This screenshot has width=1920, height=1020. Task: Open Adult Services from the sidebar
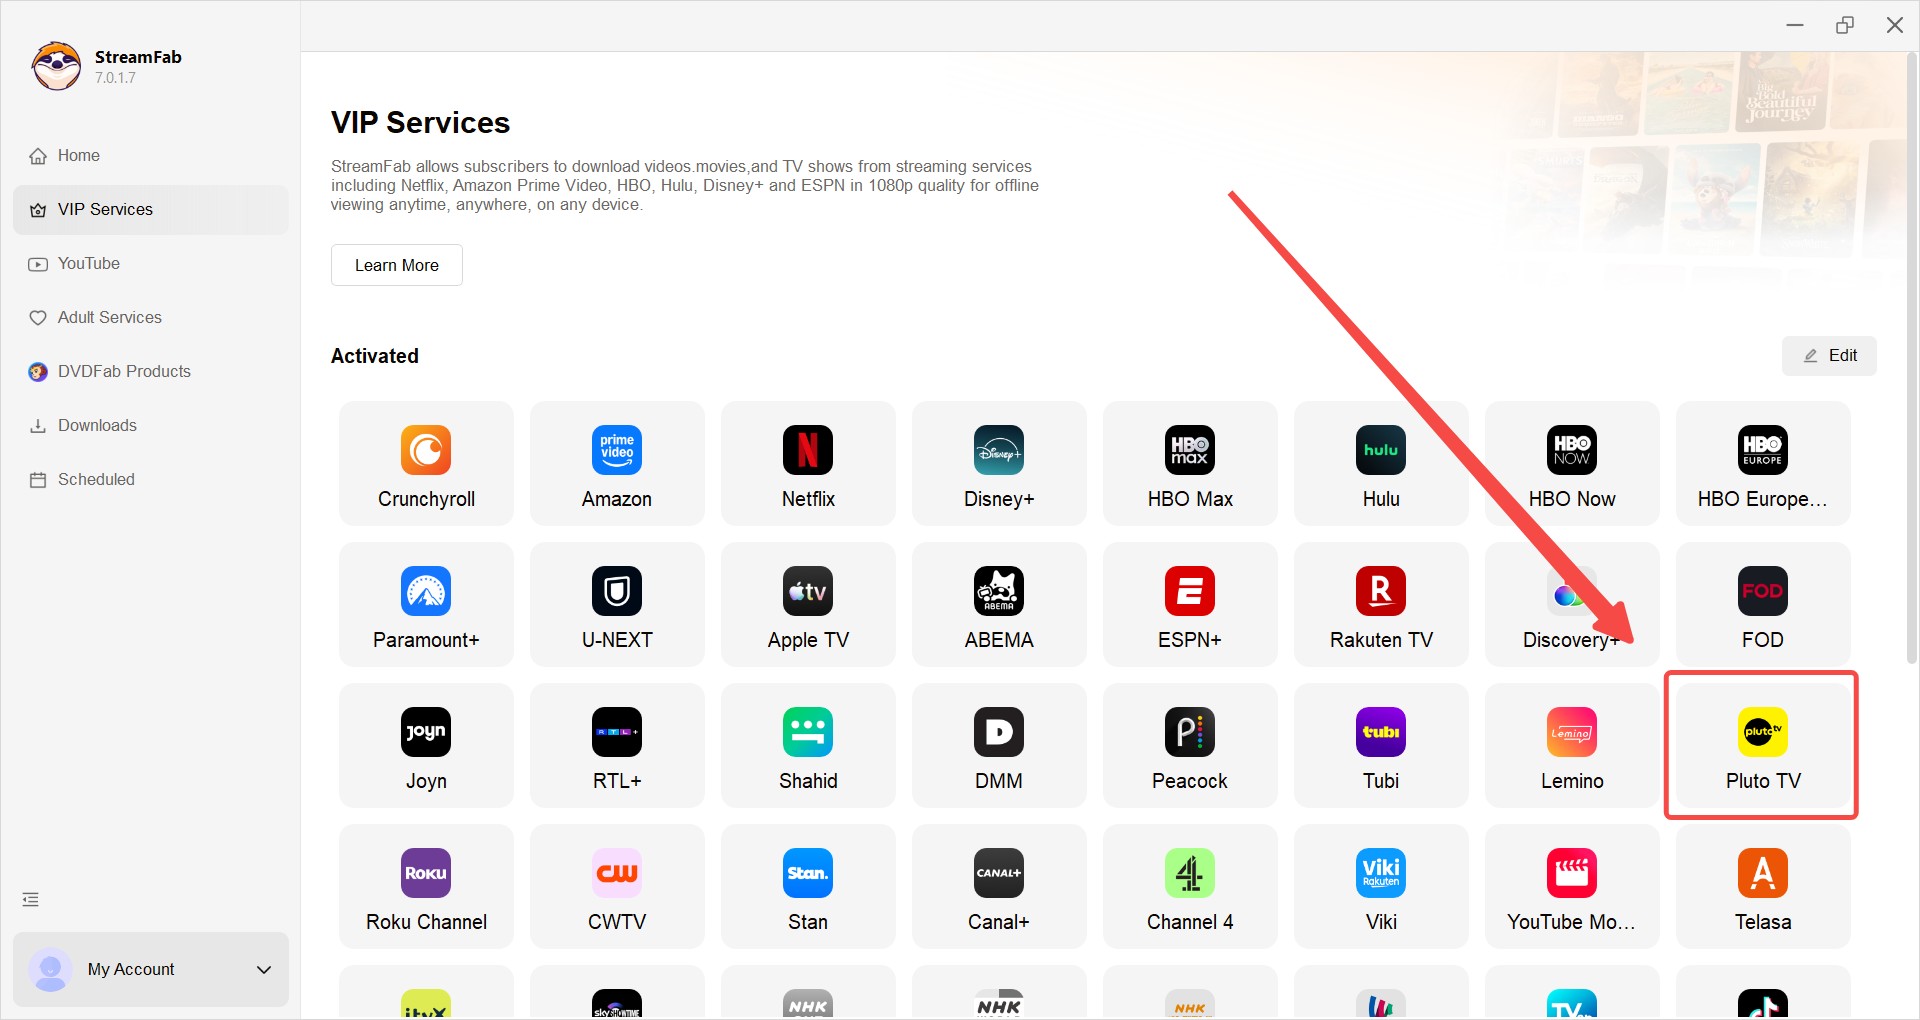[108, 317]
